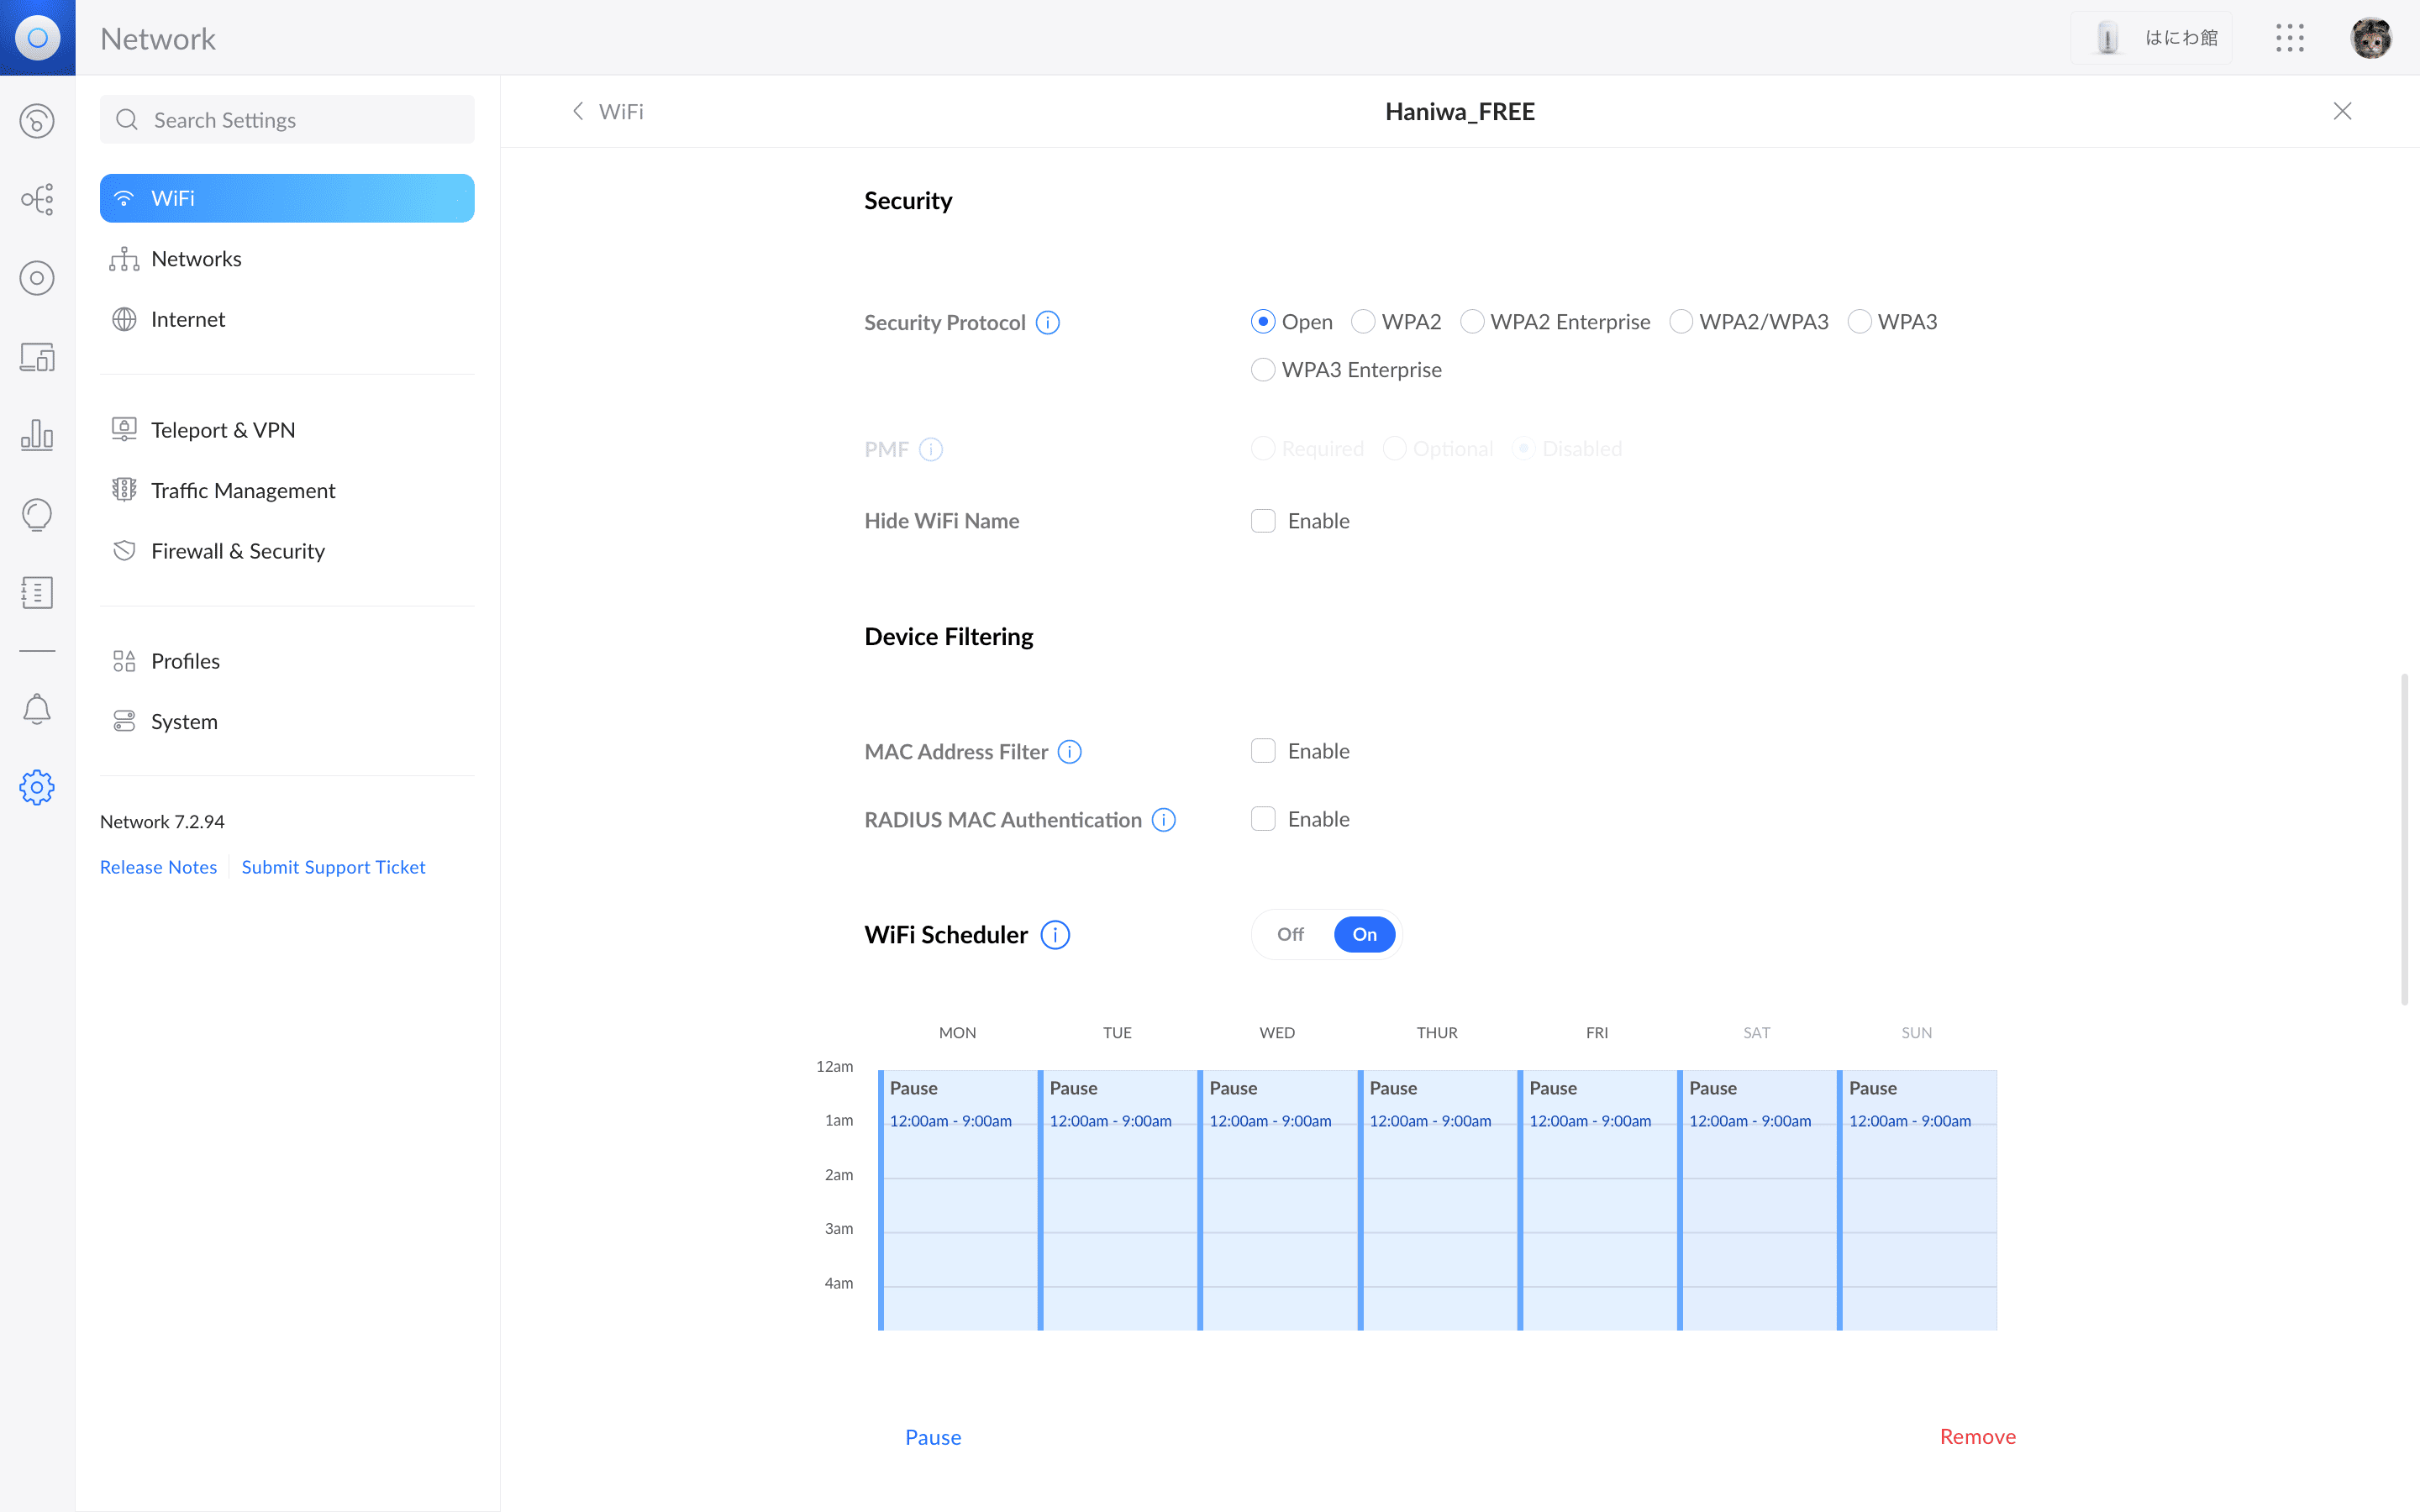
Task: Open the UniFi logo home icon
Action: pyautogui.click(x=37, y=37)
